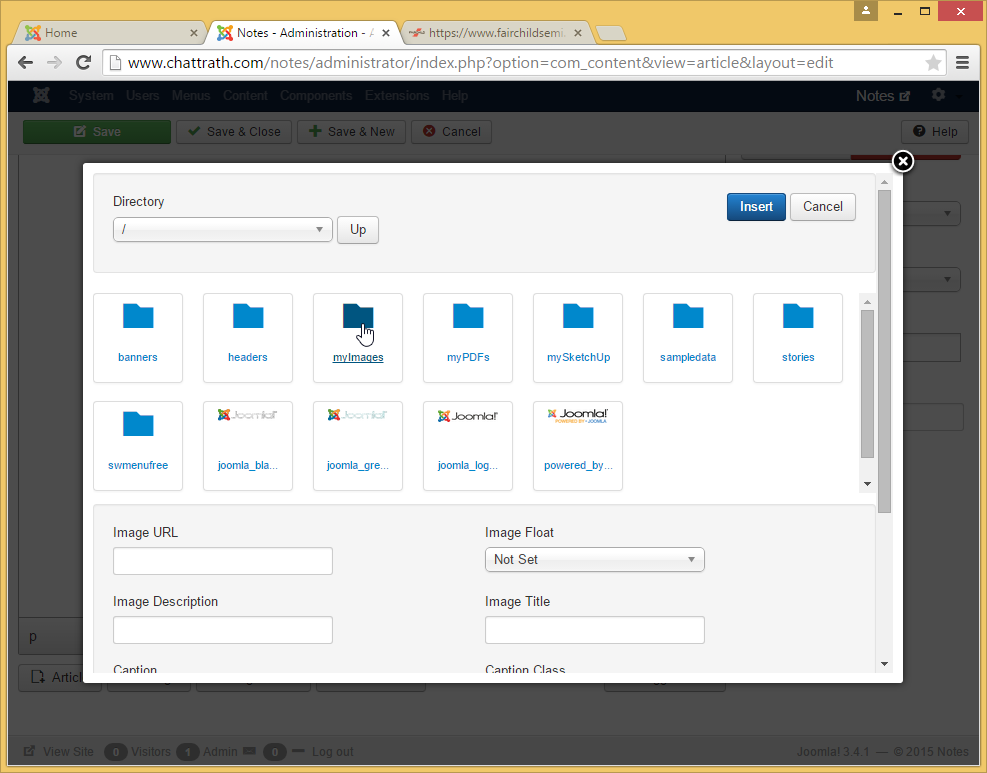Focus the Image URL input field
This screenshot has width=987, height=773.
click(223, 561)
